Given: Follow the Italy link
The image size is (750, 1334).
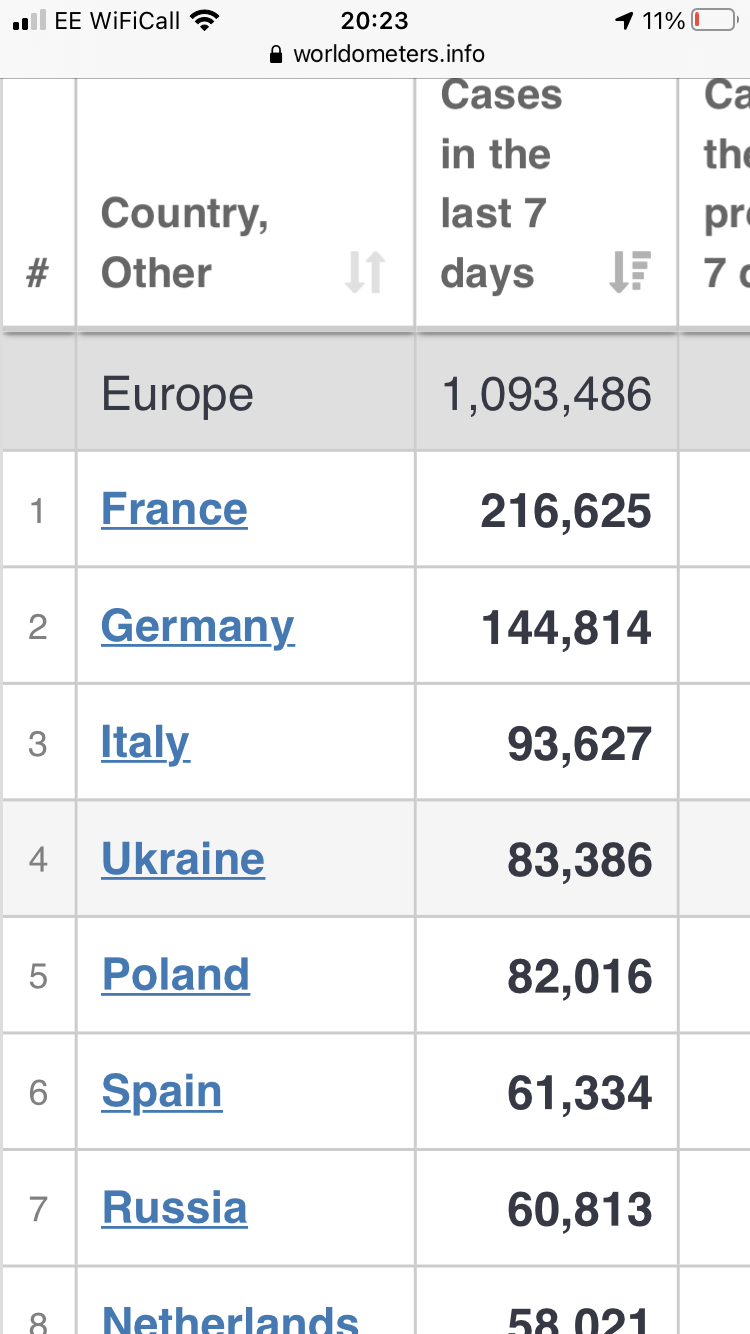Looking at the screenshot, I should click(x=145, y=743).
